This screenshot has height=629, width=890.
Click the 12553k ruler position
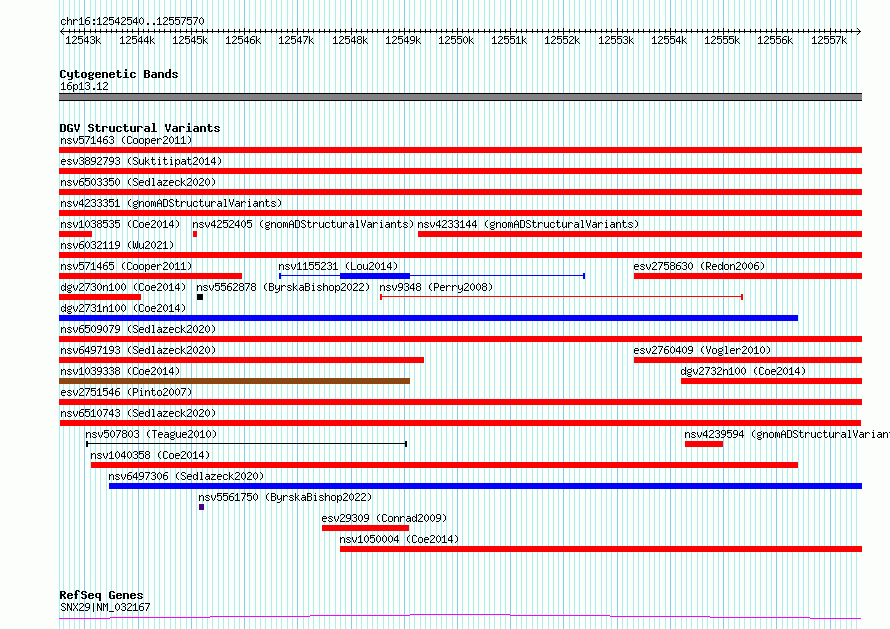(616, 40)
